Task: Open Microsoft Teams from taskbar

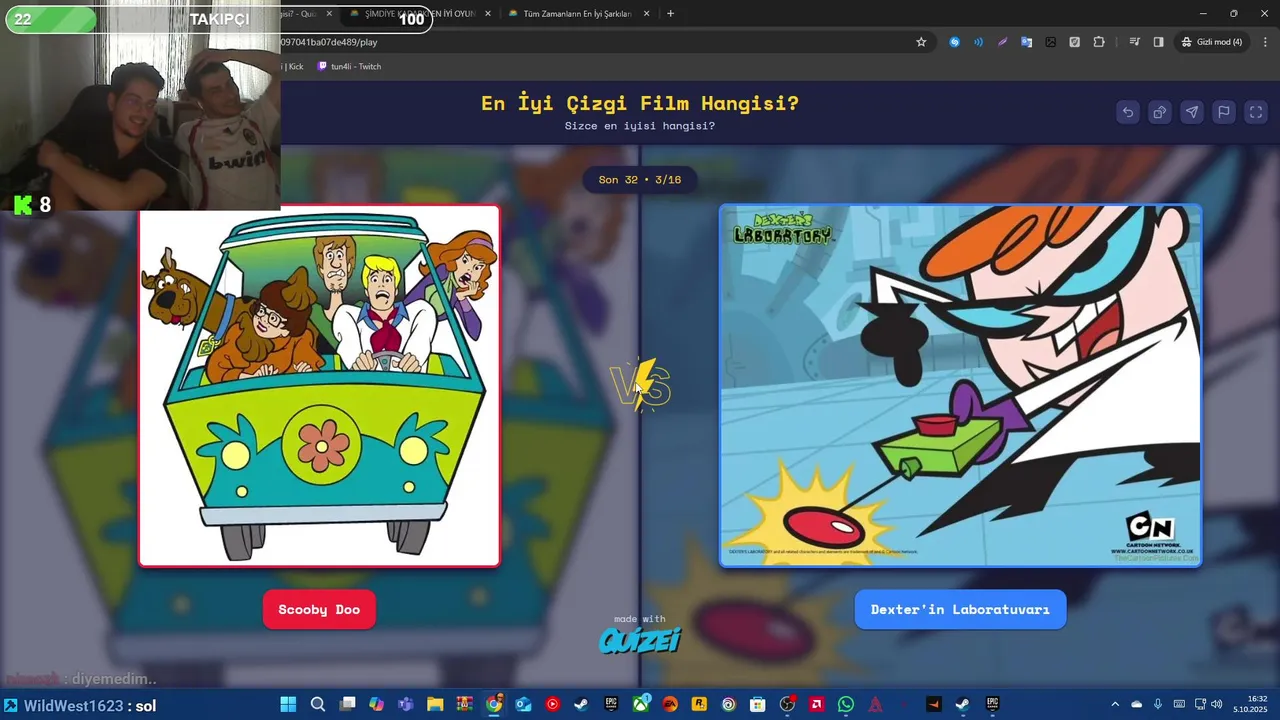Action: pos(406,704)
